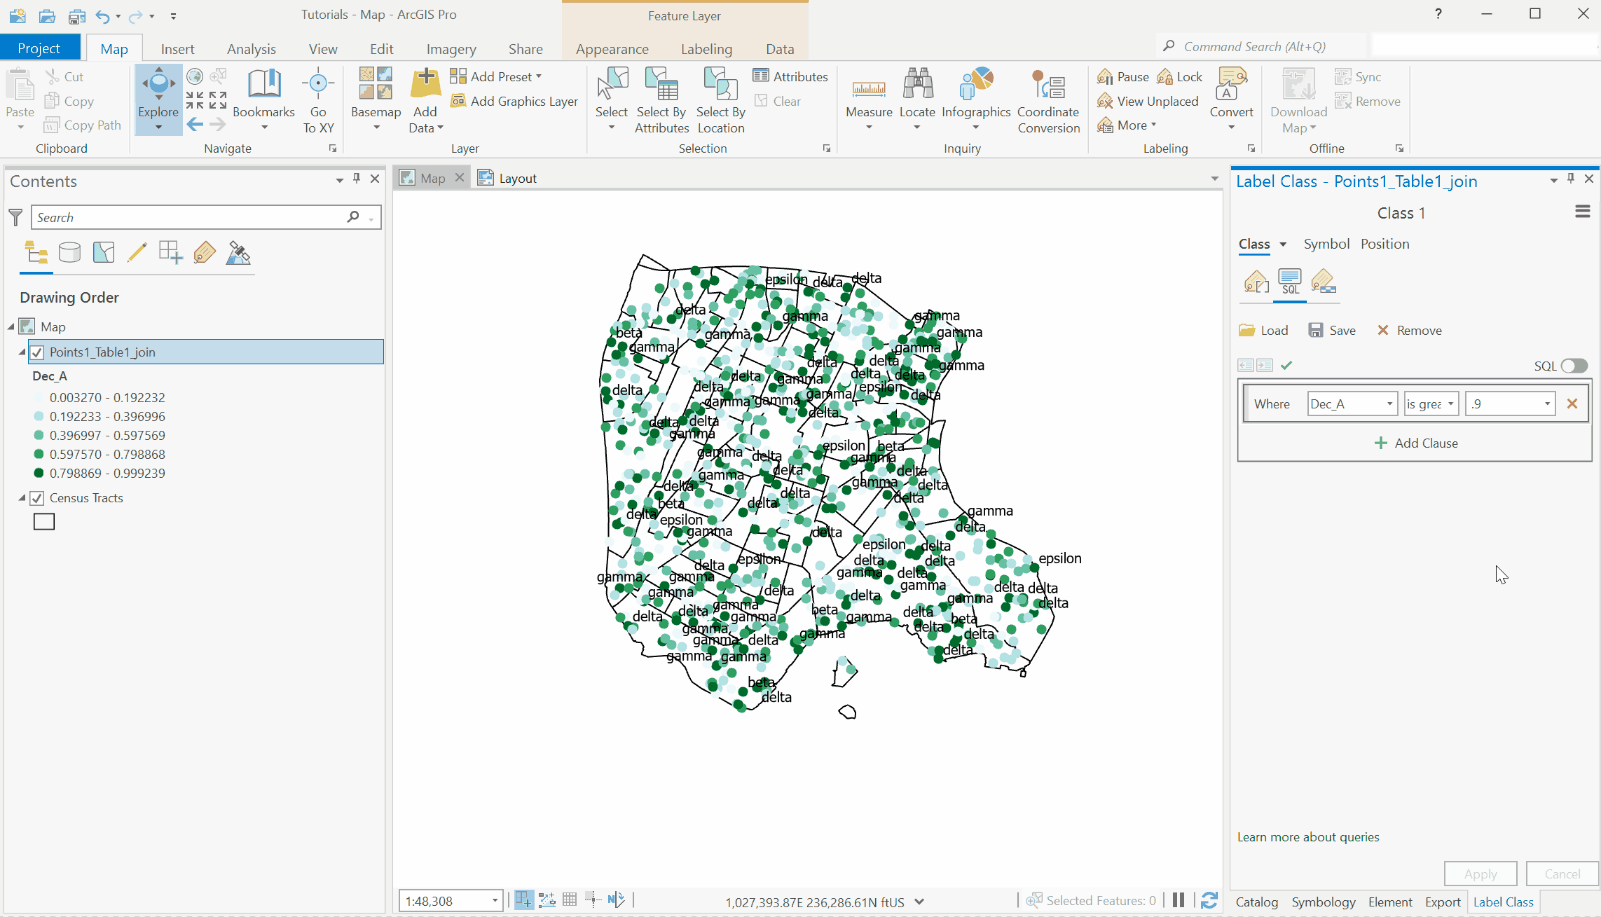This screenshot has height=917, width=1601.
Task: Expand the coordinate units dropdown in status bar
Action: coord(918,901)
